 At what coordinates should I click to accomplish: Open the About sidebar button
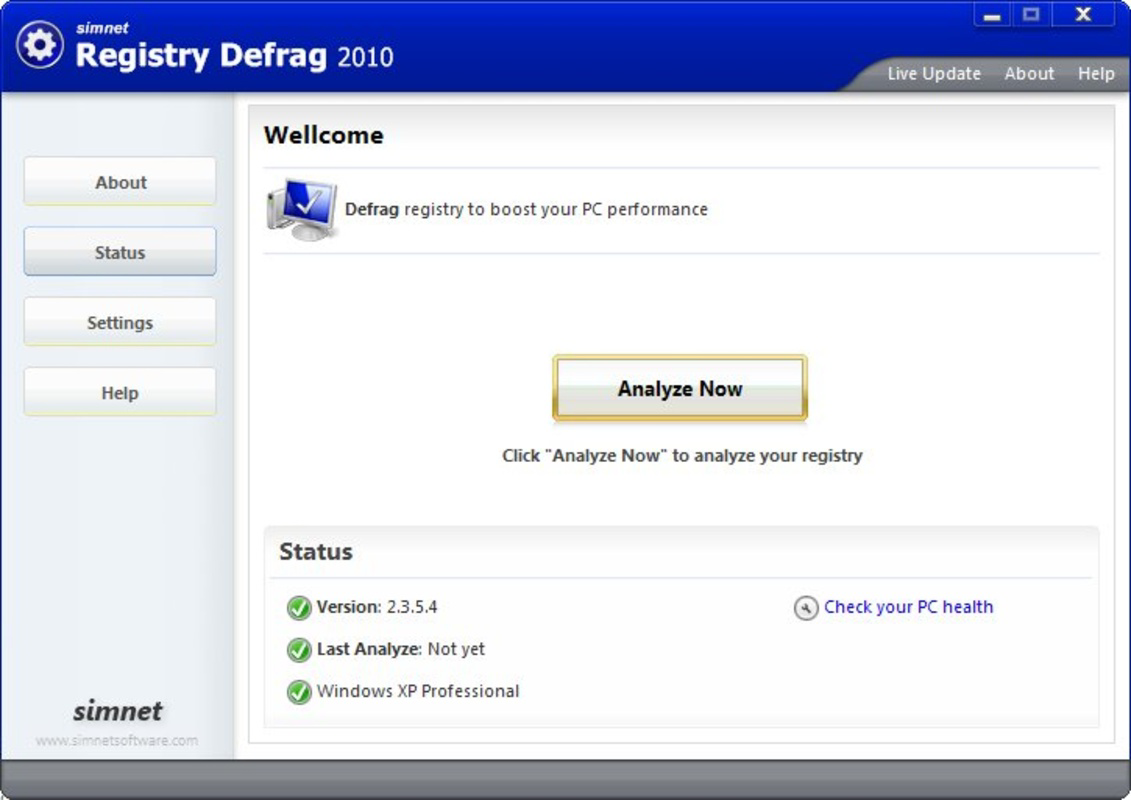pyautogui.click(x=120, y=182)
